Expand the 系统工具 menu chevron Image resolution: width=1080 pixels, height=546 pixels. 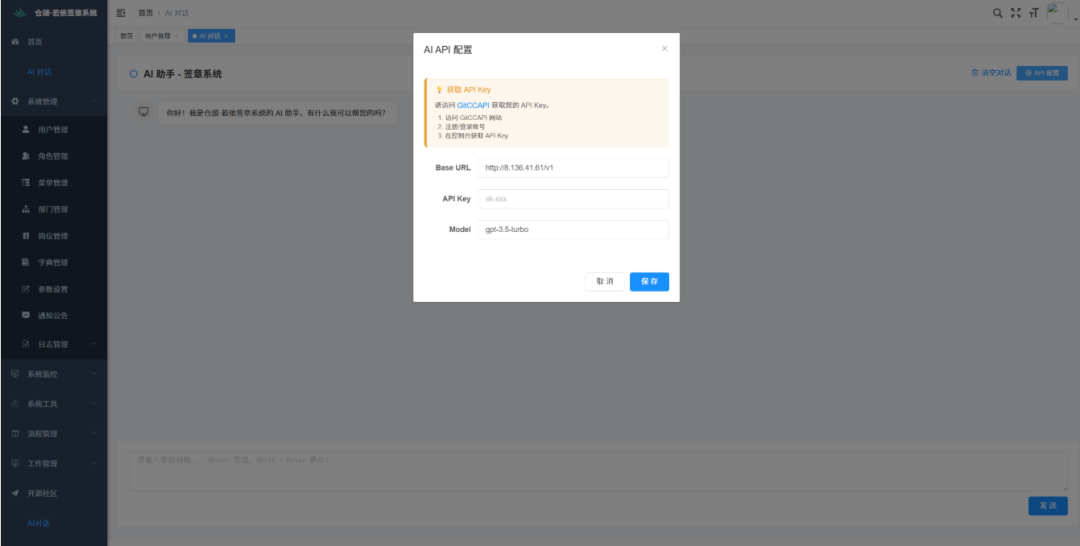(x=94, y=403)
